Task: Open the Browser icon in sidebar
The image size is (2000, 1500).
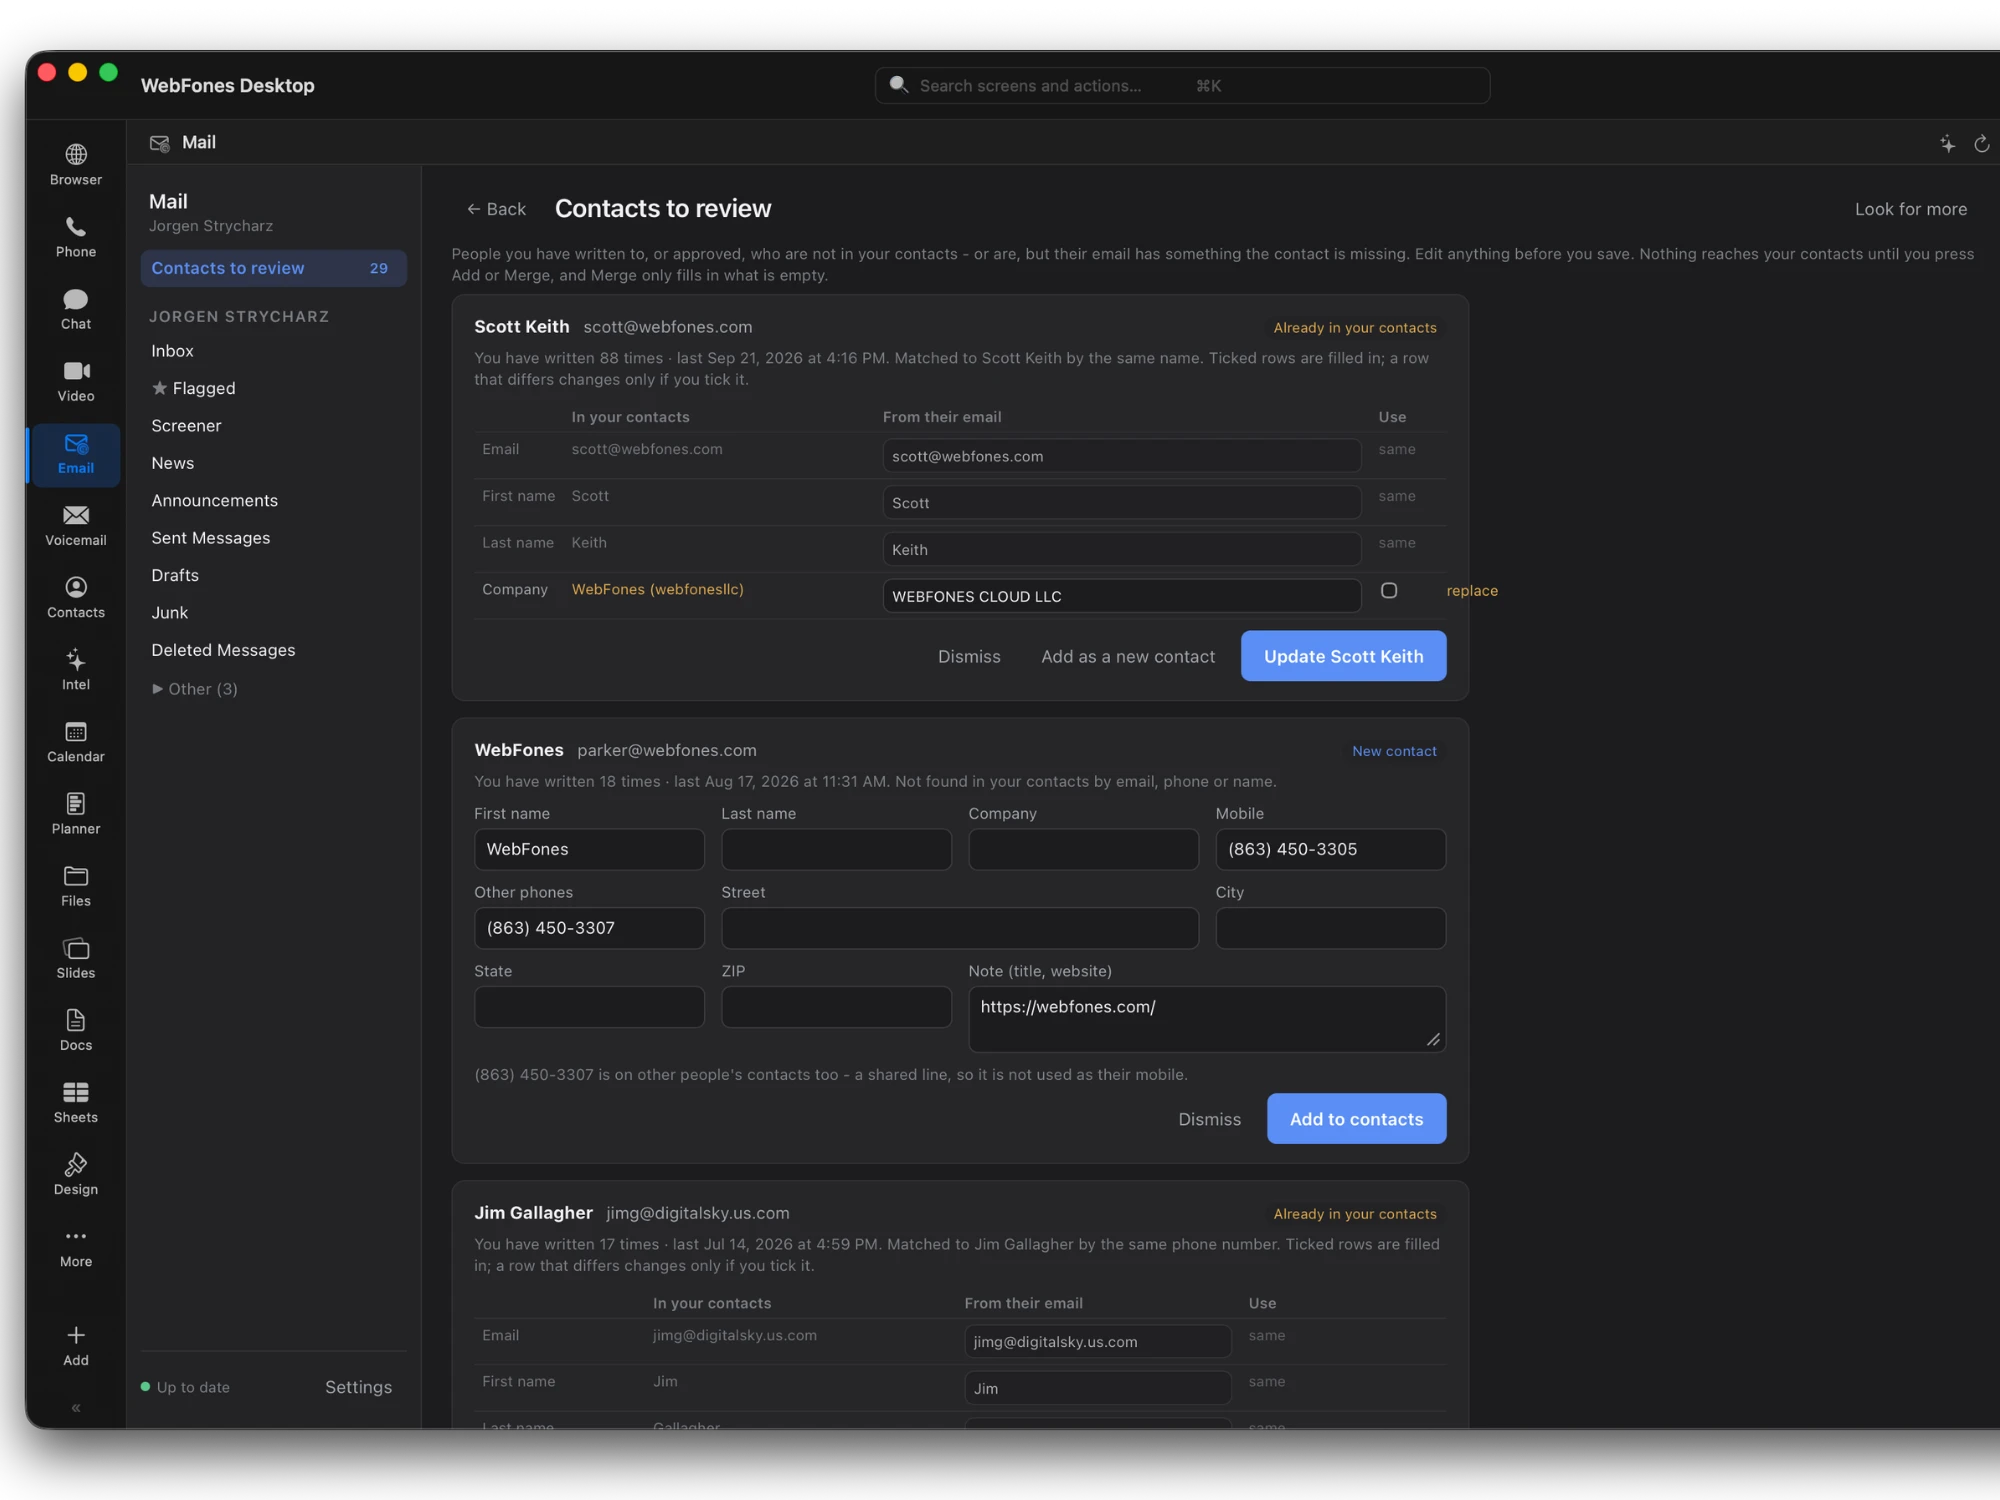Action: tap(76, 154)
